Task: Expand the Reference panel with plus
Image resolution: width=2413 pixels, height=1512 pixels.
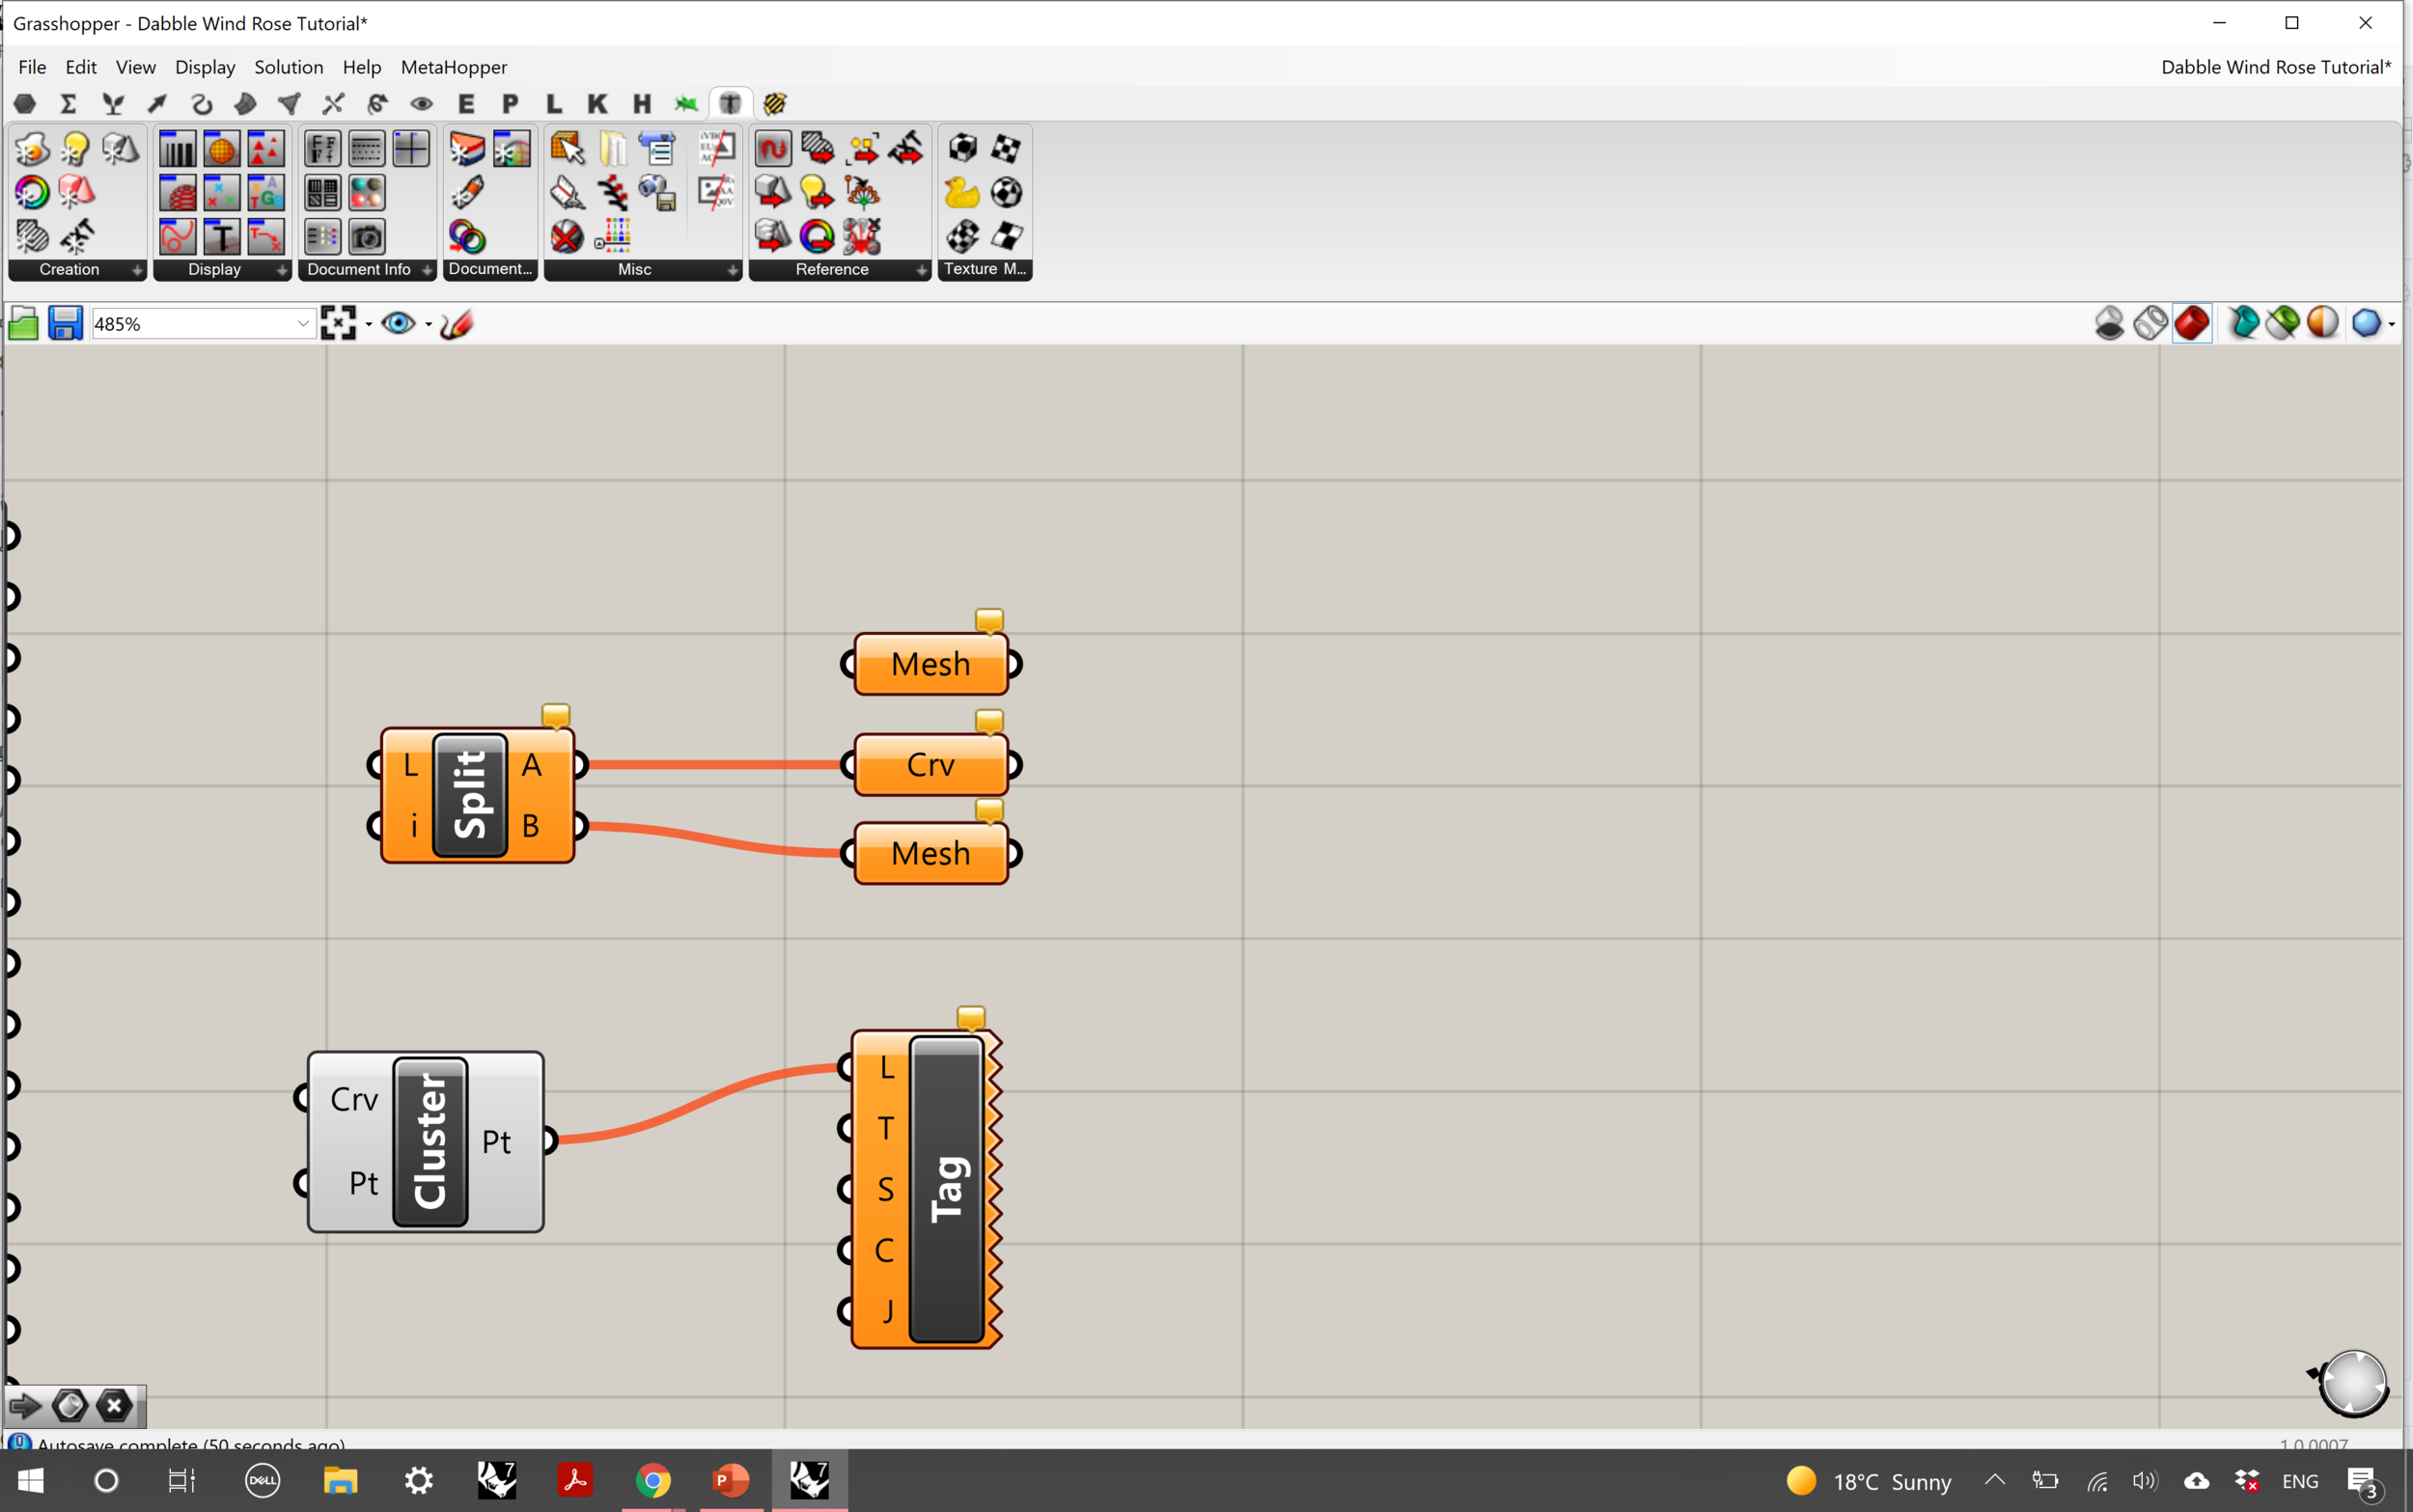Action: 921,270
